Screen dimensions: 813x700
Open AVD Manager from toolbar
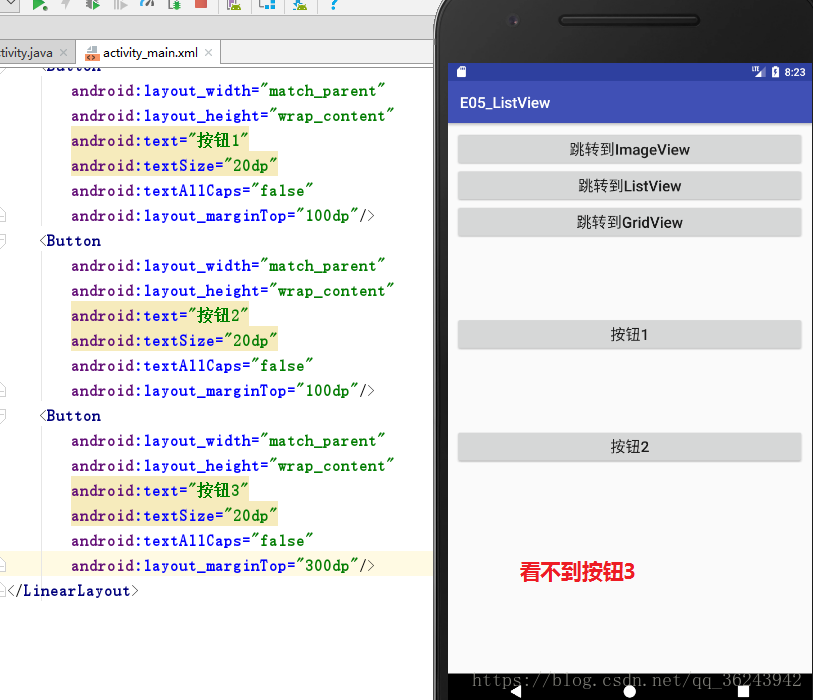(234, 5)
